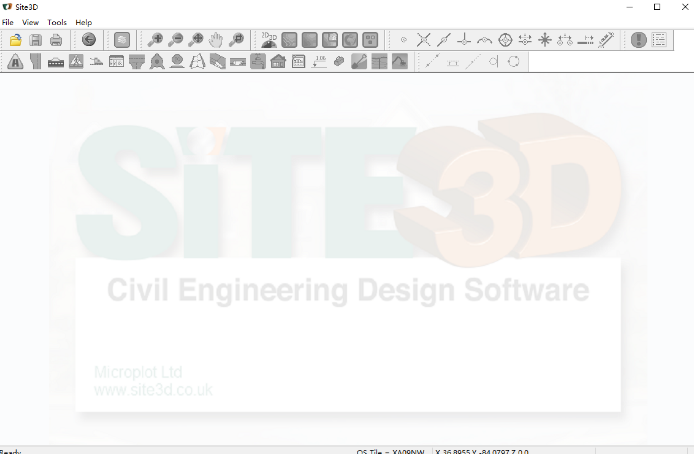Select the Zoom In magnifier tool
This screenshot has width=694, height=454.
click(x=155, y=40)
